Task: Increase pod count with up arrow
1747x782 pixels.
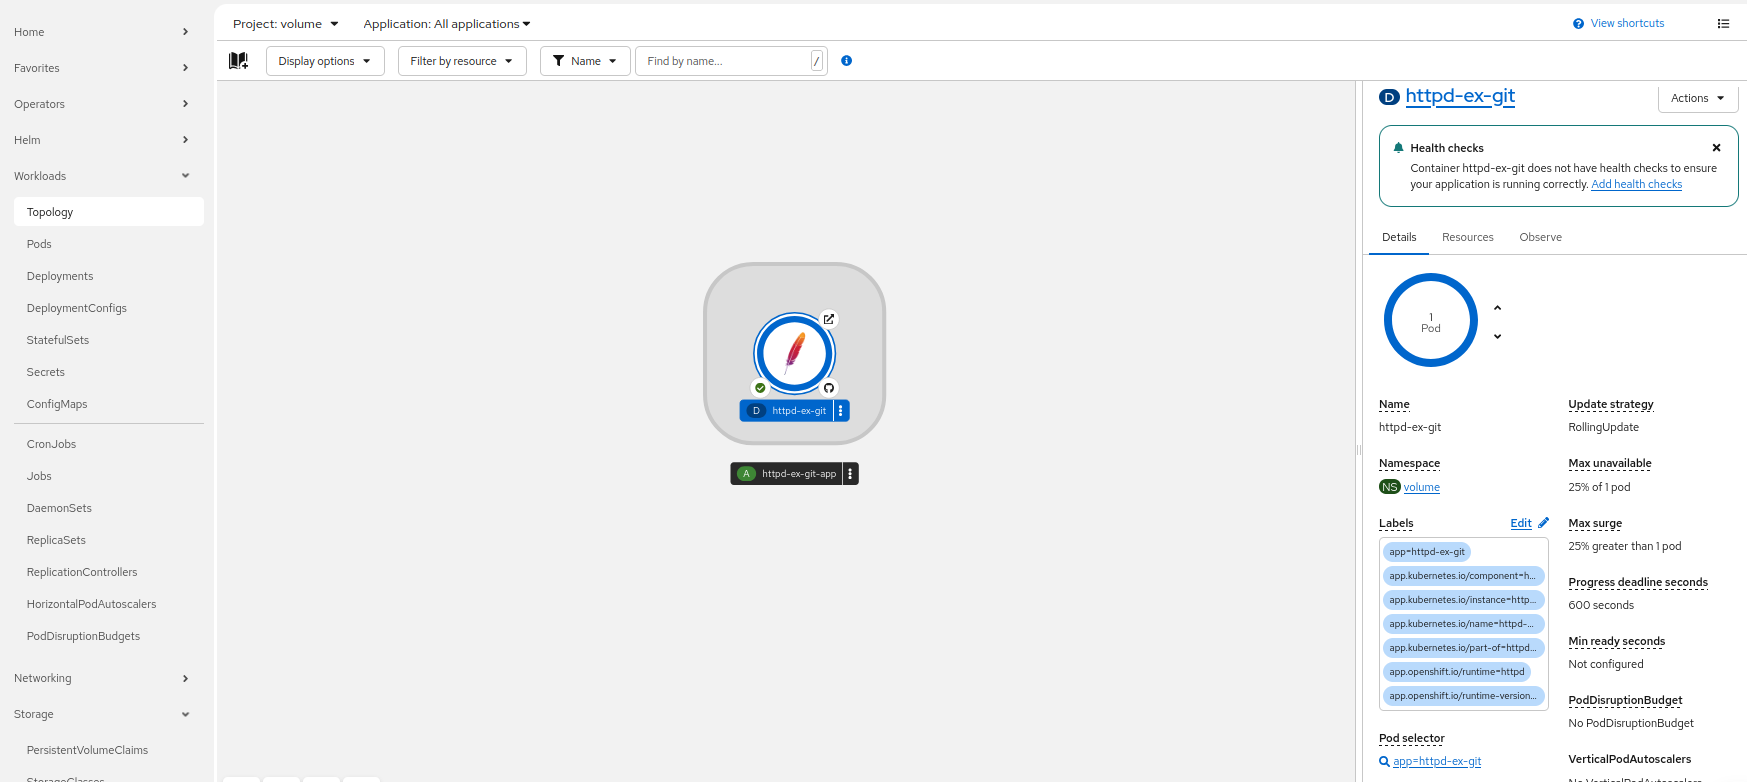Action: (1497, 308)
